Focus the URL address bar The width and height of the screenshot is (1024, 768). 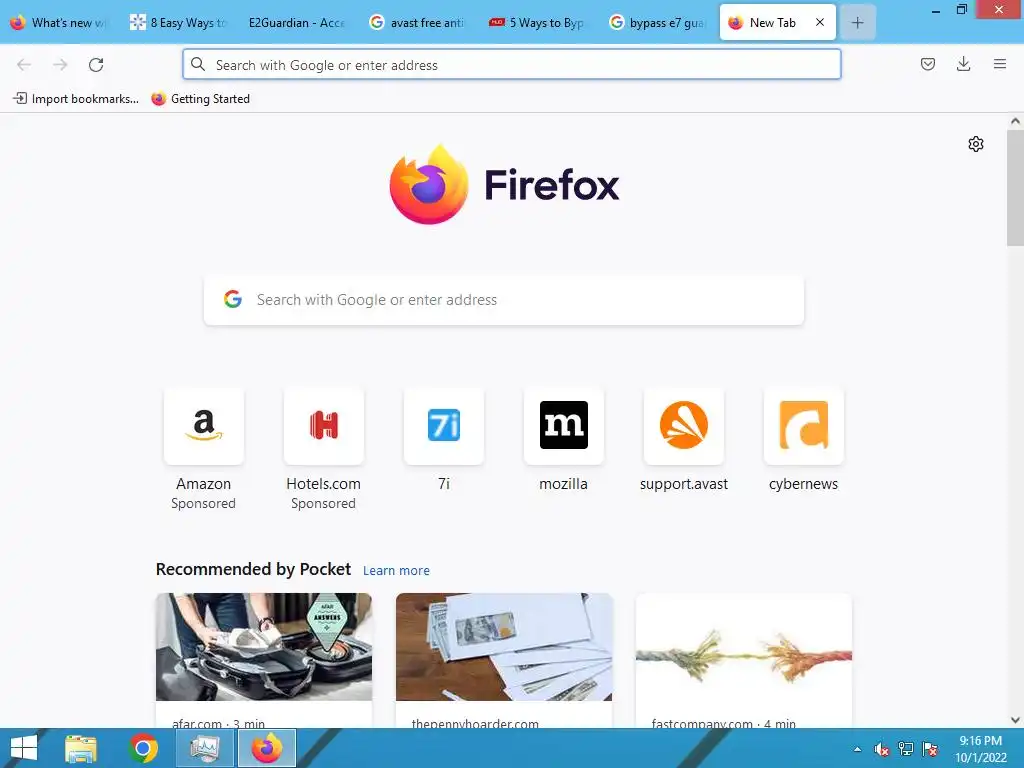click(511, 65)
